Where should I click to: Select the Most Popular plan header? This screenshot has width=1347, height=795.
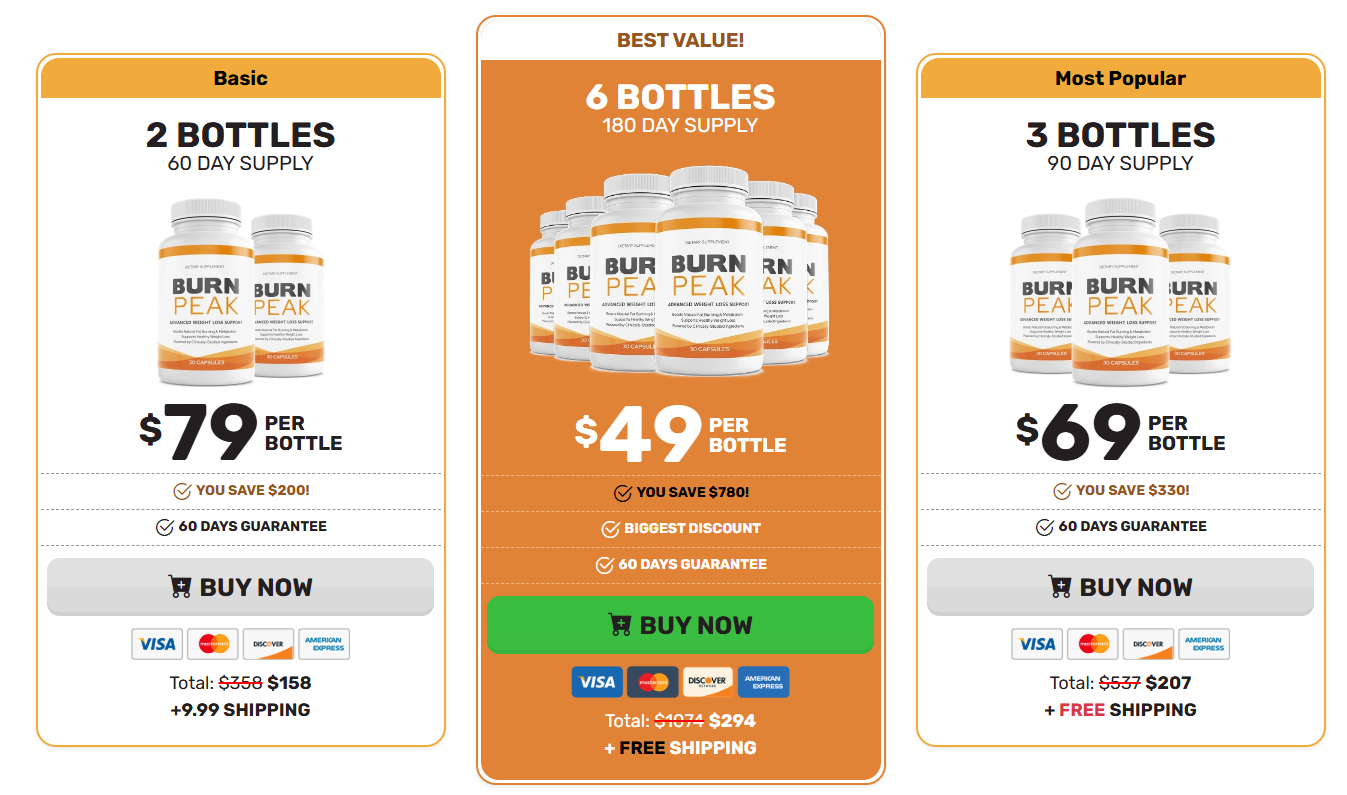point(1121,78)
